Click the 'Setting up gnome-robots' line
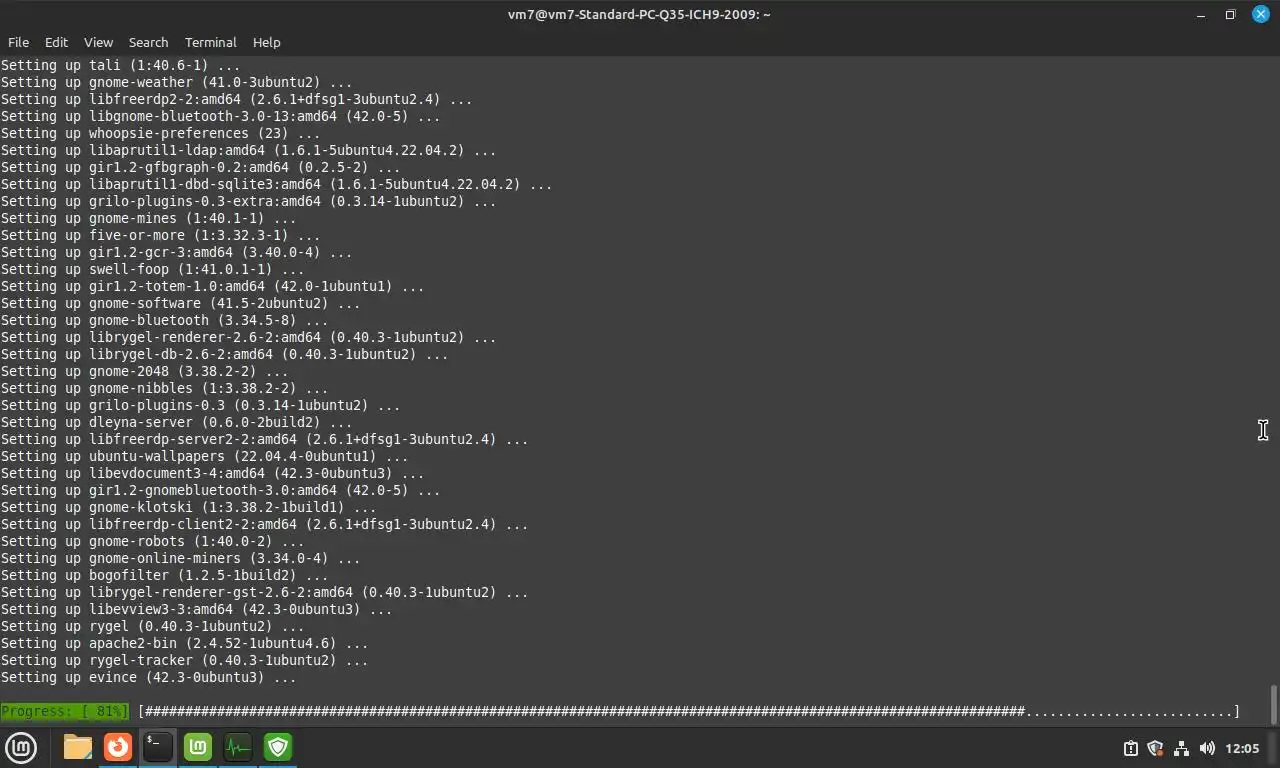 click(x=152, y=541)
